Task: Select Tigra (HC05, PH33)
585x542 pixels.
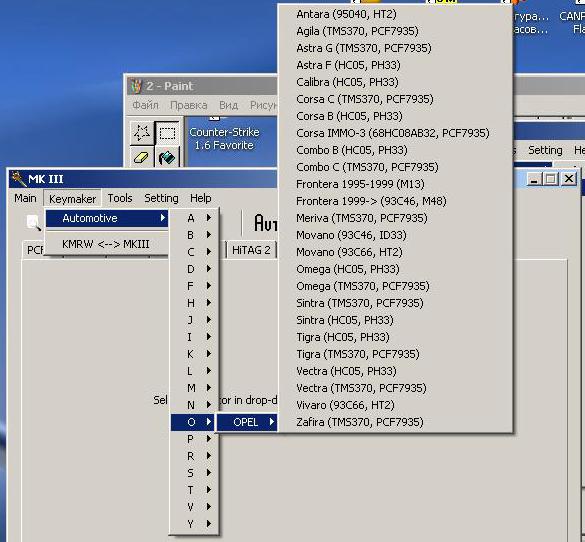Action: (x=395, y=337)
